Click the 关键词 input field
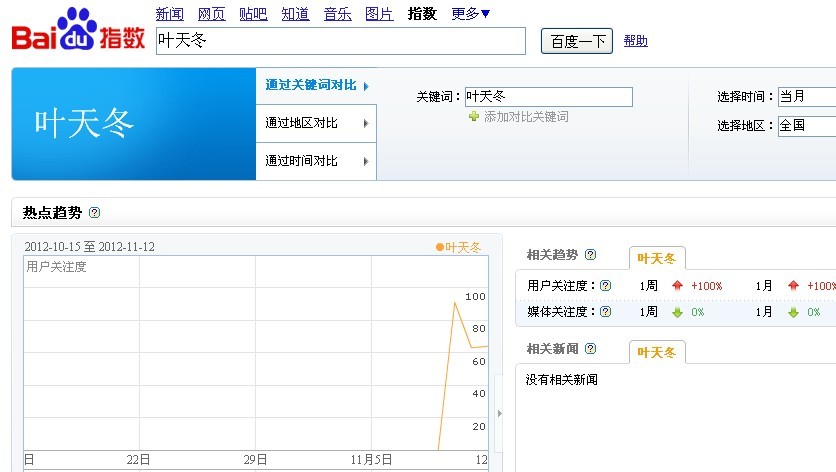 548,97
